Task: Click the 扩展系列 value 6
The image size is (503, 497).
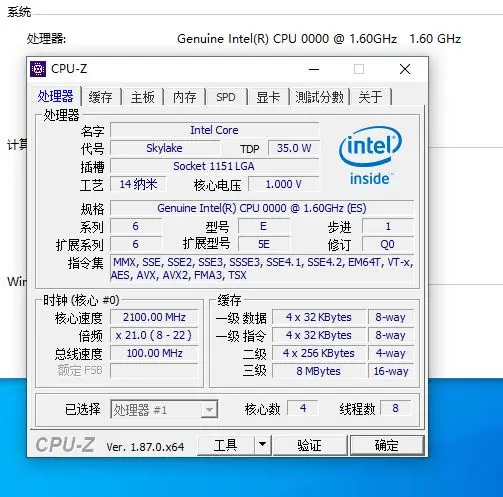Action: tap(136, 244)
